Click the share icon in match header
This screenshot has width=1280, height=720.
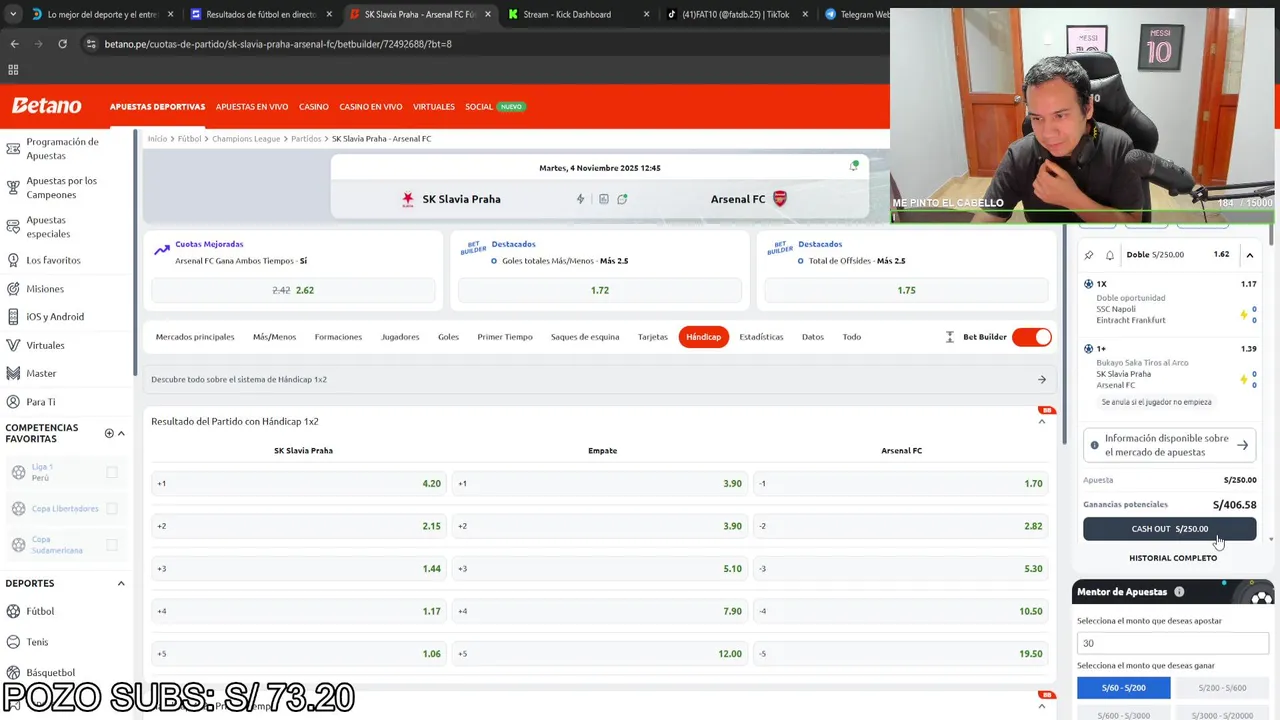click(x=622, y=199)
